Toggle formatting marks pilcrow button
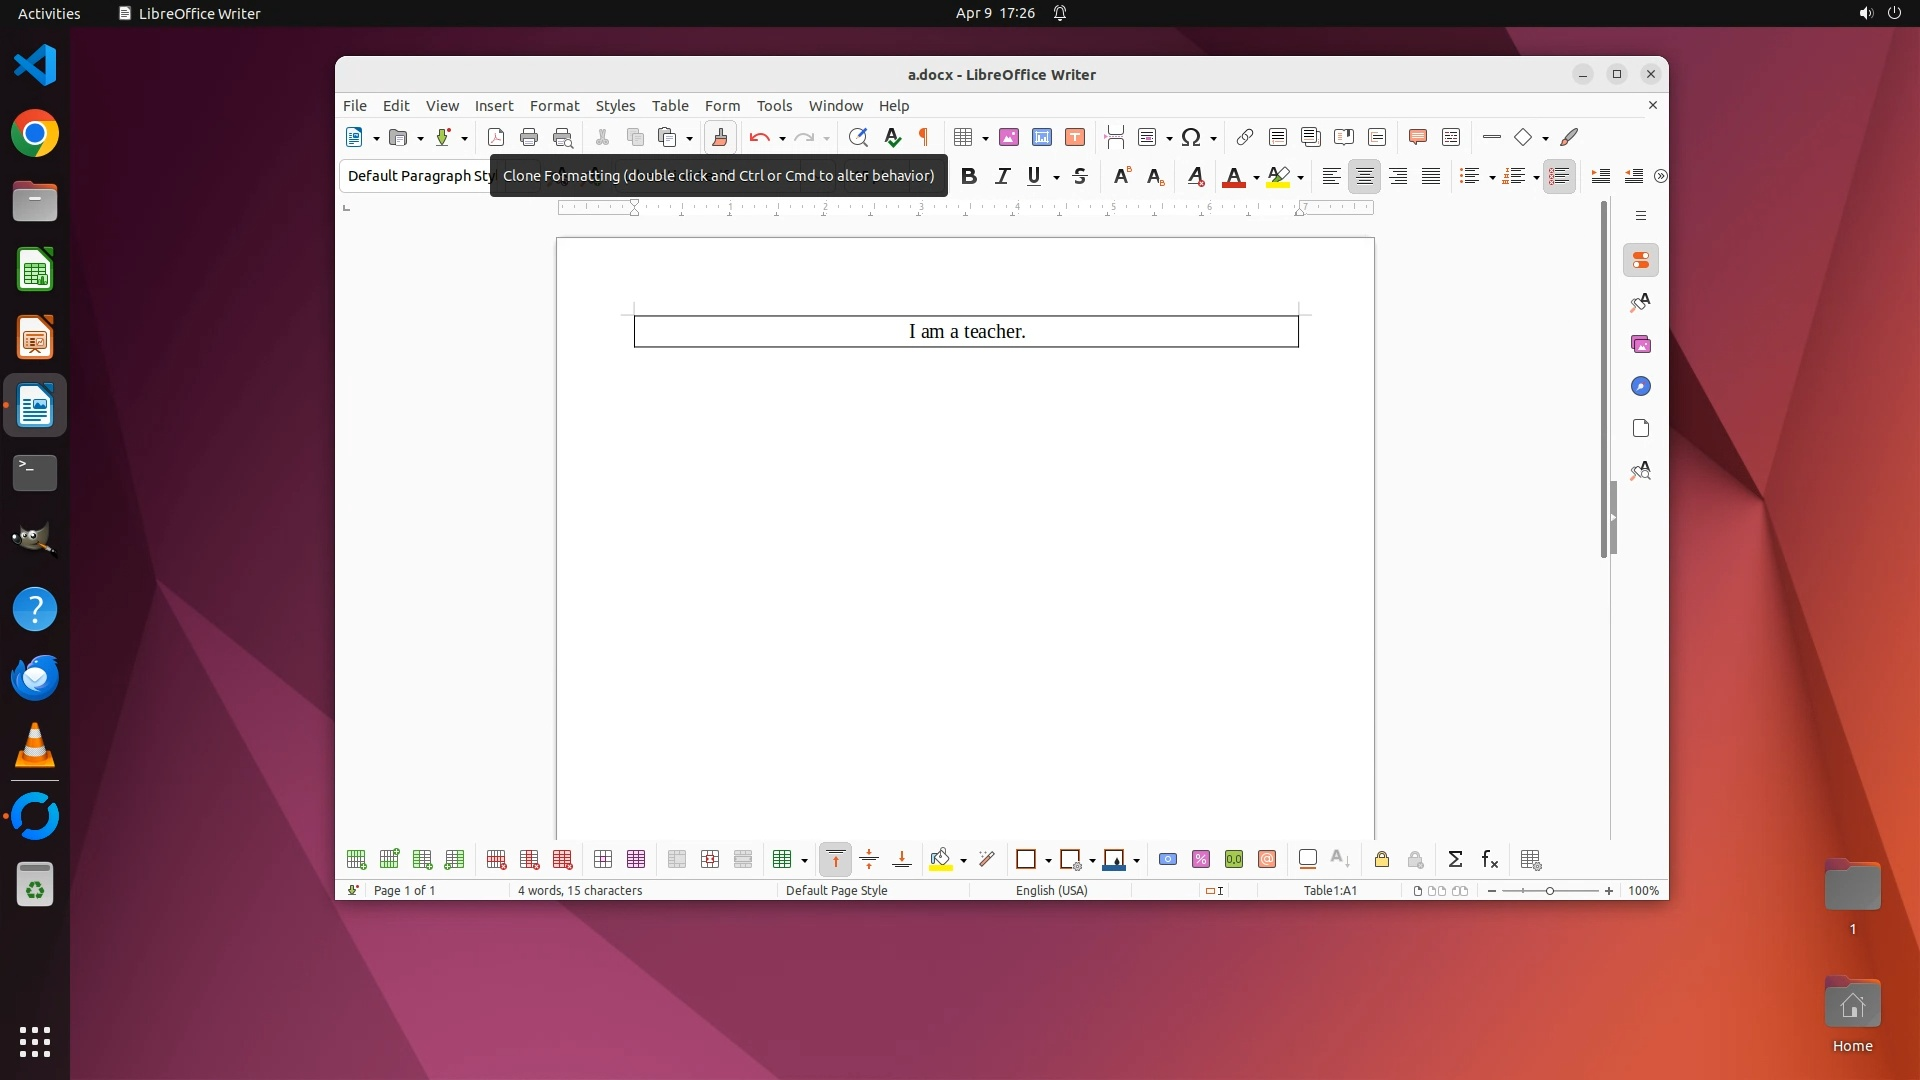Viewport: 1920px width, 1080px height. tap(924, 137)
